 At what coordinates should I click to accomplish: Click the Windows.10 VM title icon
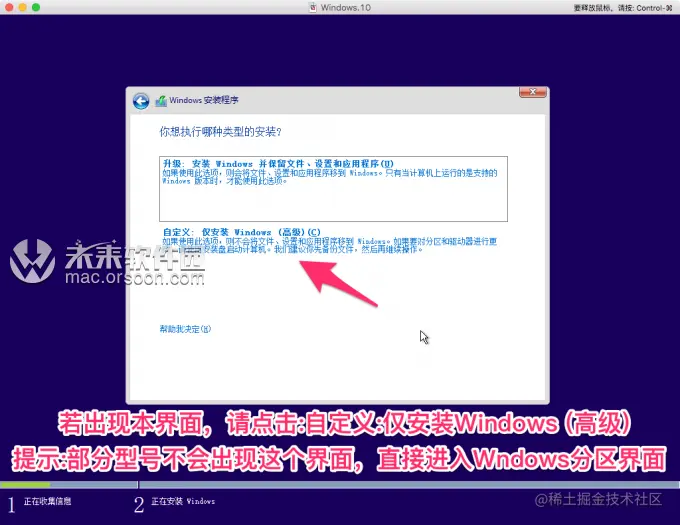(313, 7)
